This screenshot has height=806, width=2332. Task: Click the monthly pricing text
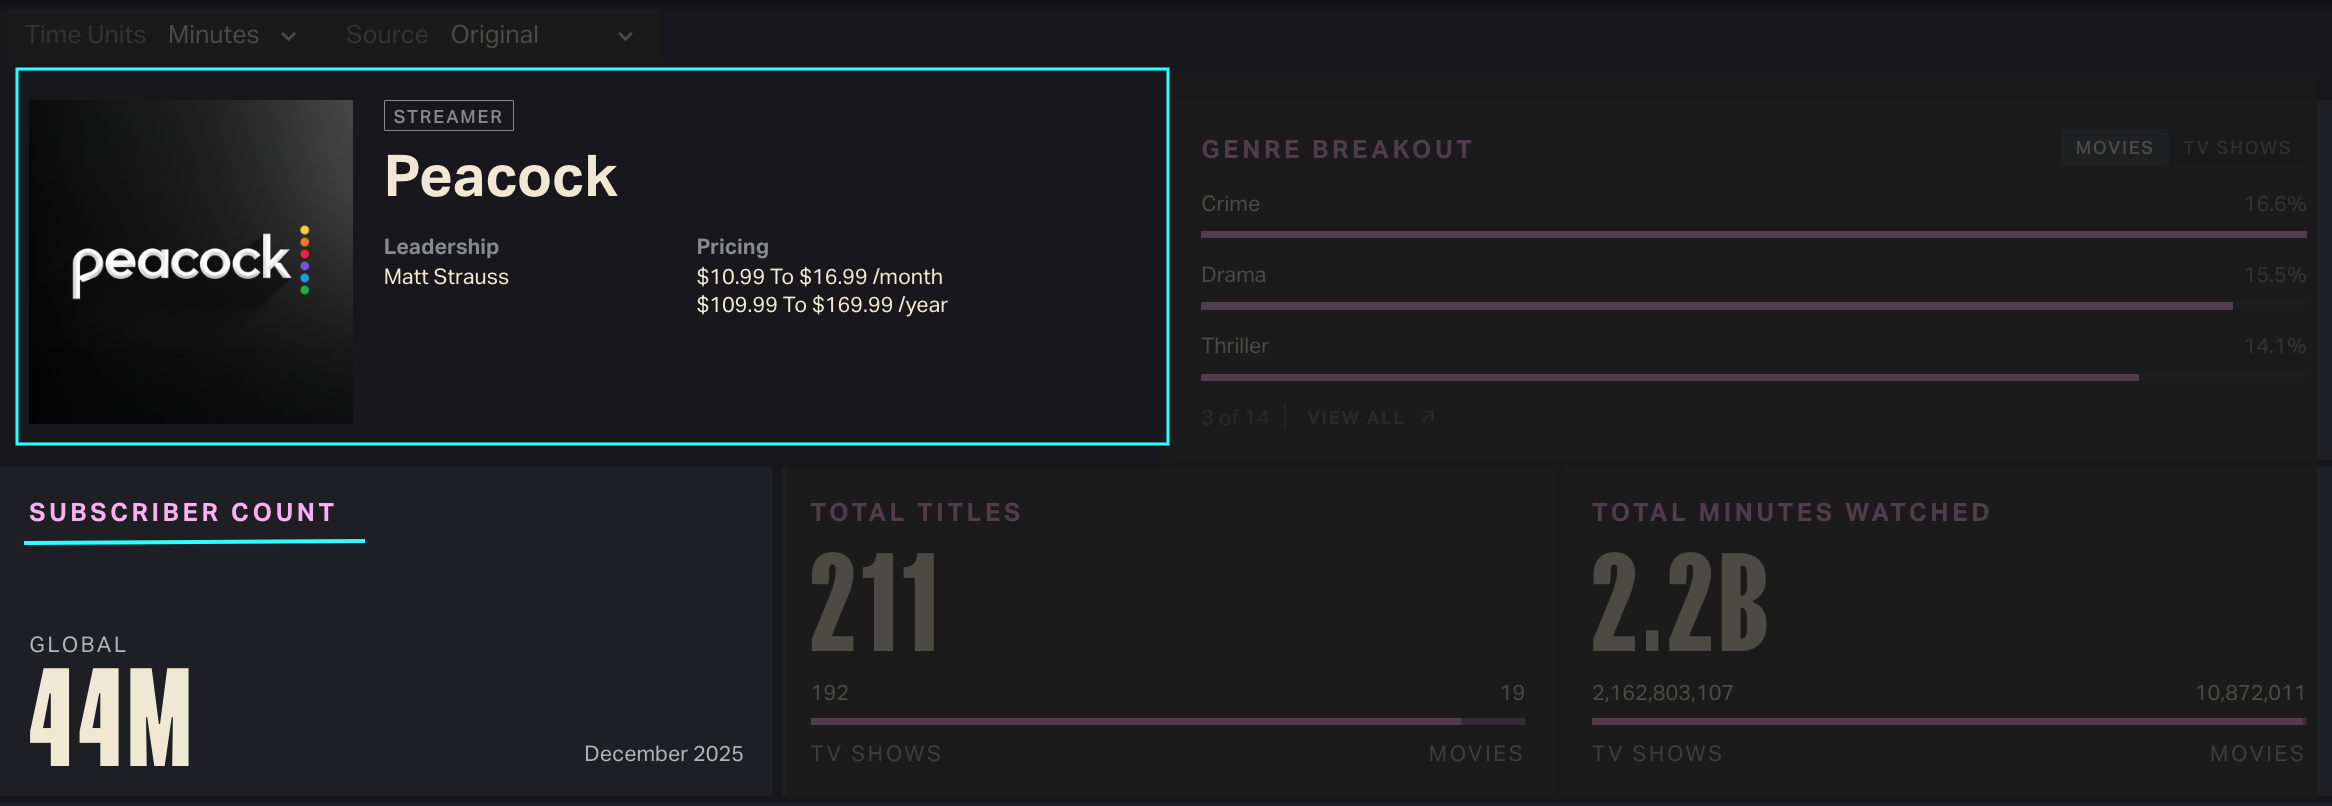[819, 277]
